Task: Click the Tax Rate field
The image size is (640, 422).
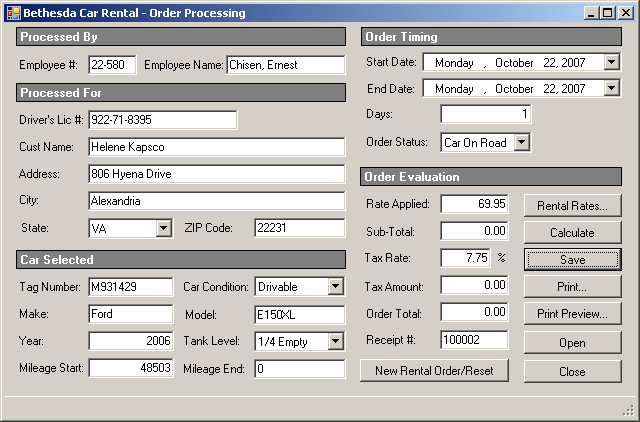Action: click(x=465, y=258)
